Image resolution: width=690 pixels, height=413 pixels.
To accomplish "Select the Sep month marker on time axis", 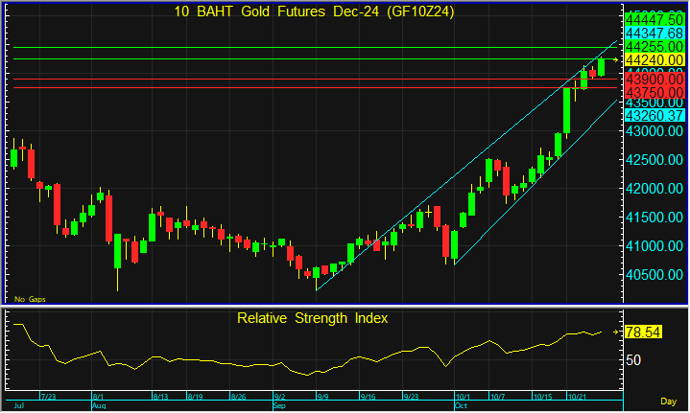I will (x=280, y=407).
